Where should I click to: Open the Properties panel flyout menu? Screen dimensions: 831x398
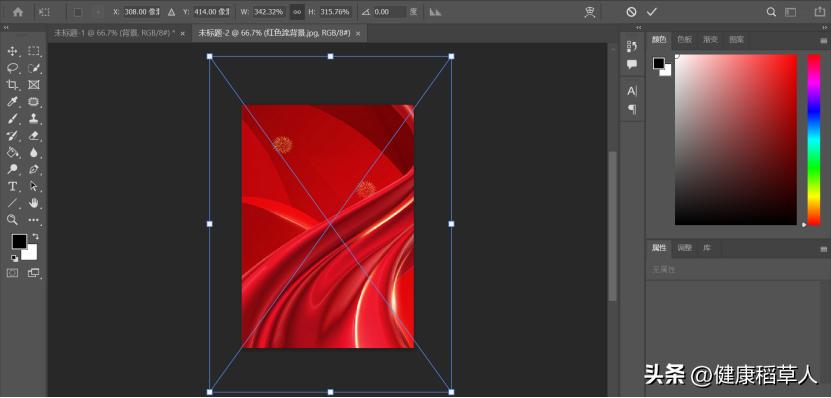pos(823,249)
